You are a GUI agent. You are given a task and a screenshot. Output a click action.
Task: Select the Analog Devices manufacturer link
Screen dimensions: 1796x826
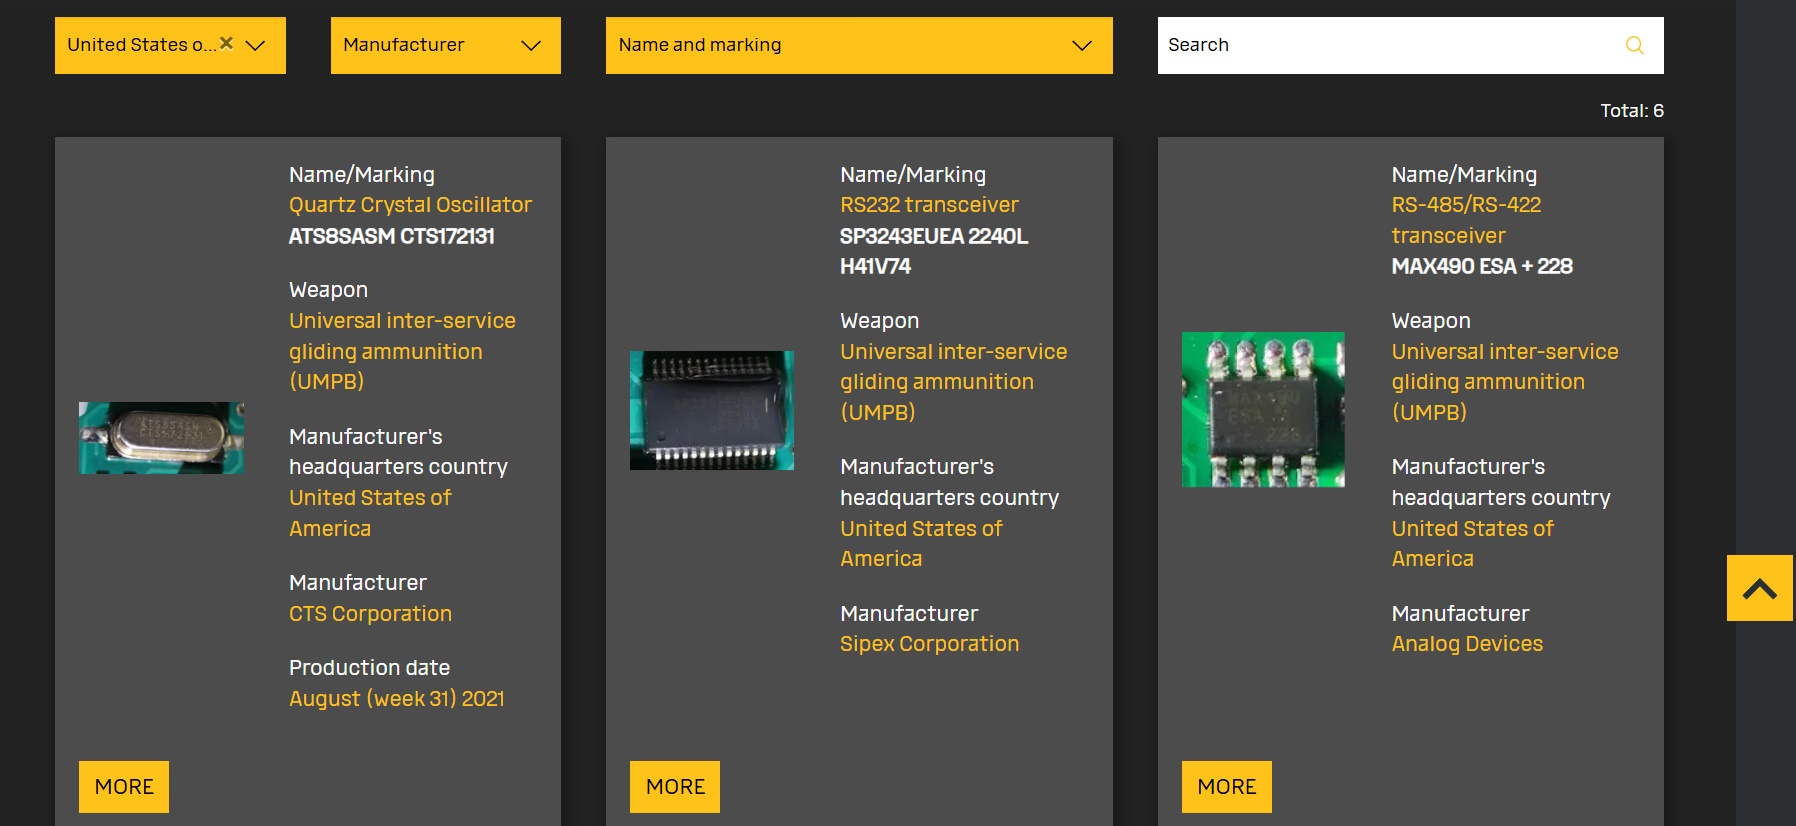(x=1467, y=644)
